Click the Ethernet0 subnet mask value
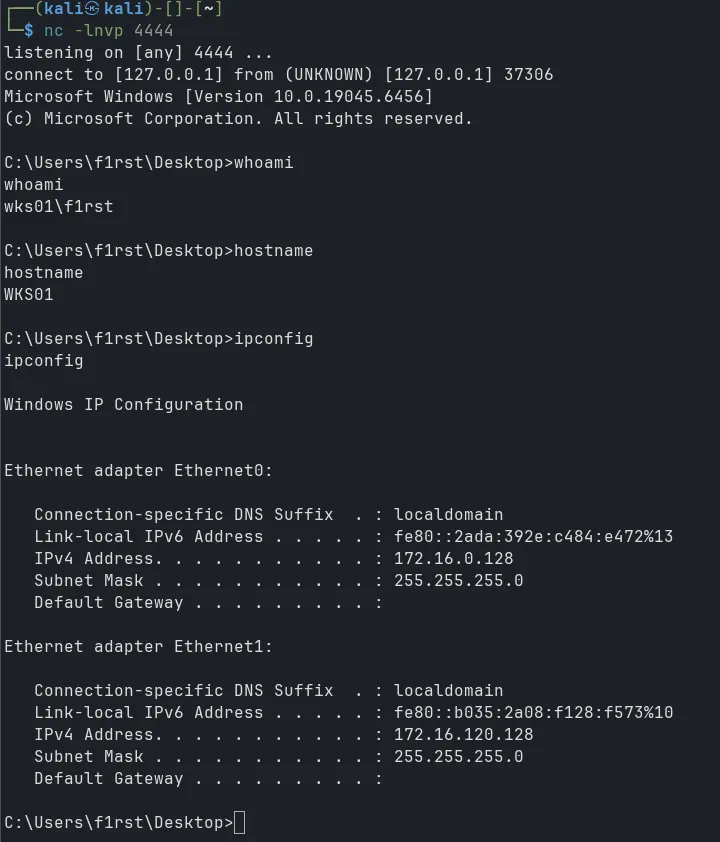The image size is (720, 842). coord(458,581)
